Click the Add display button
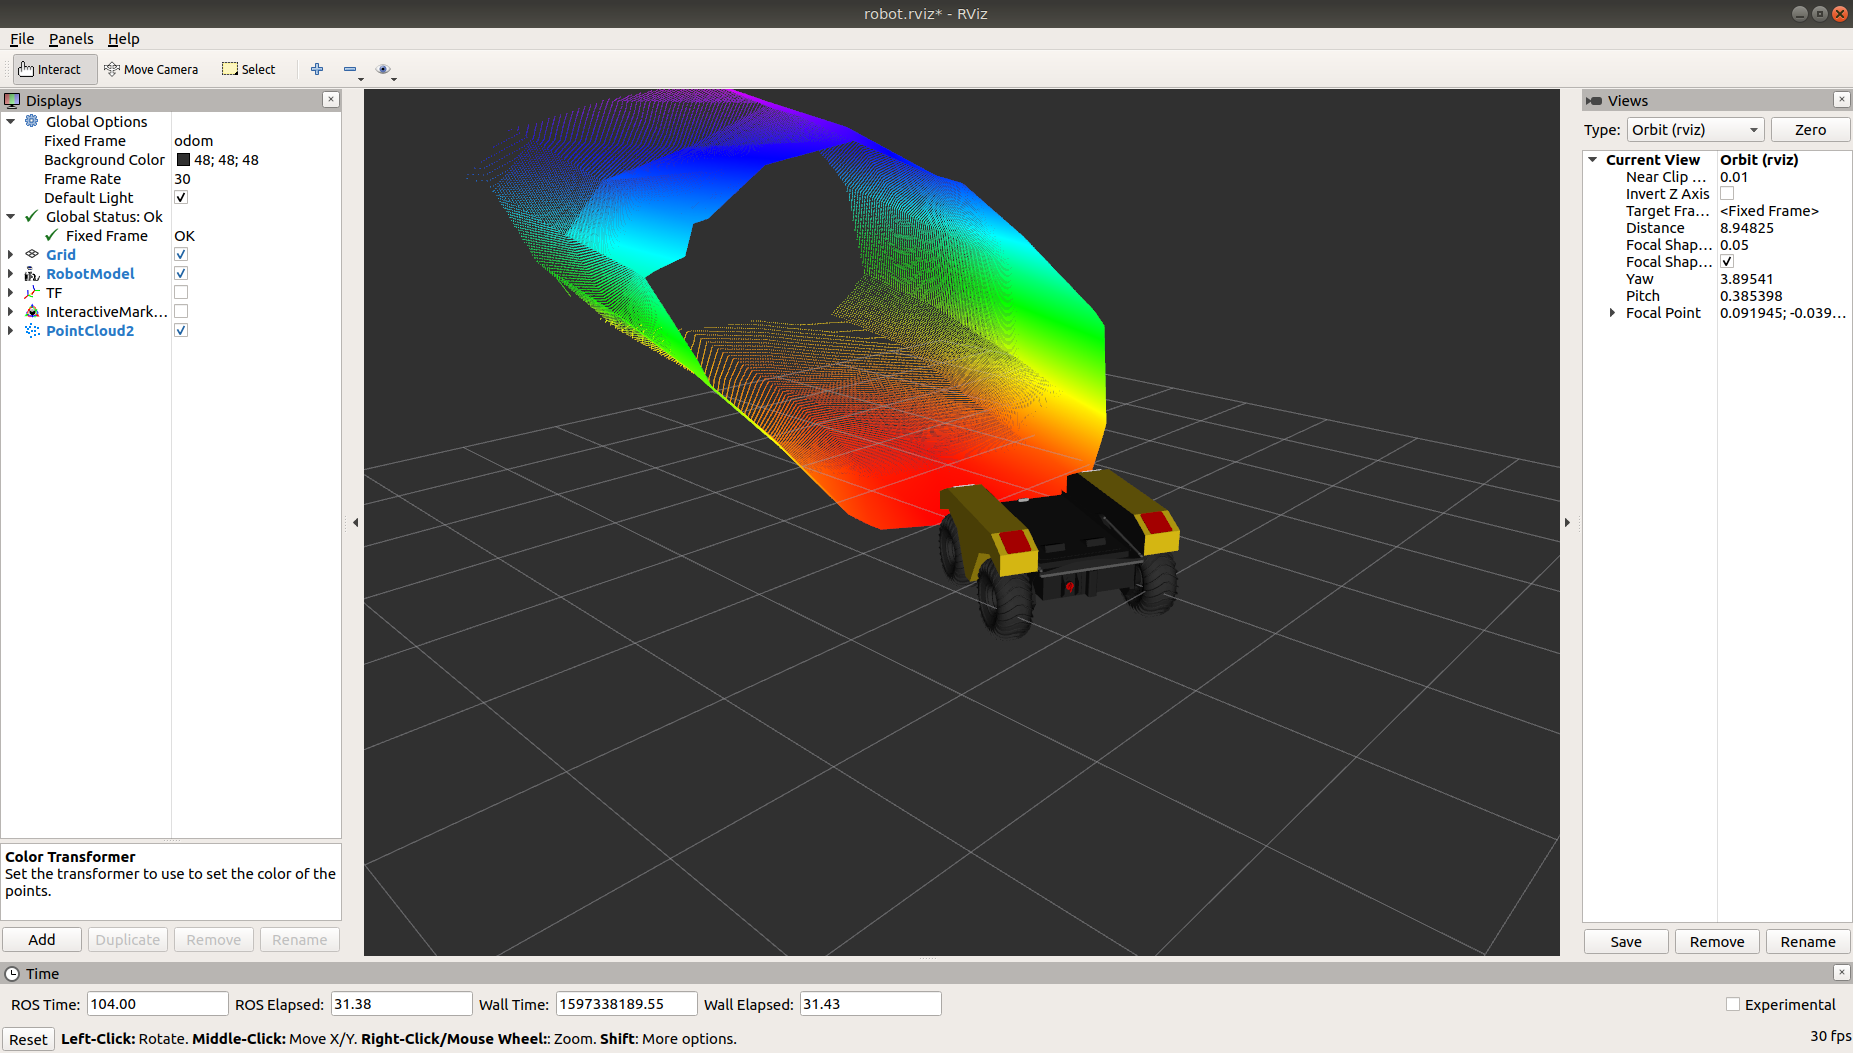 (42, 940)
